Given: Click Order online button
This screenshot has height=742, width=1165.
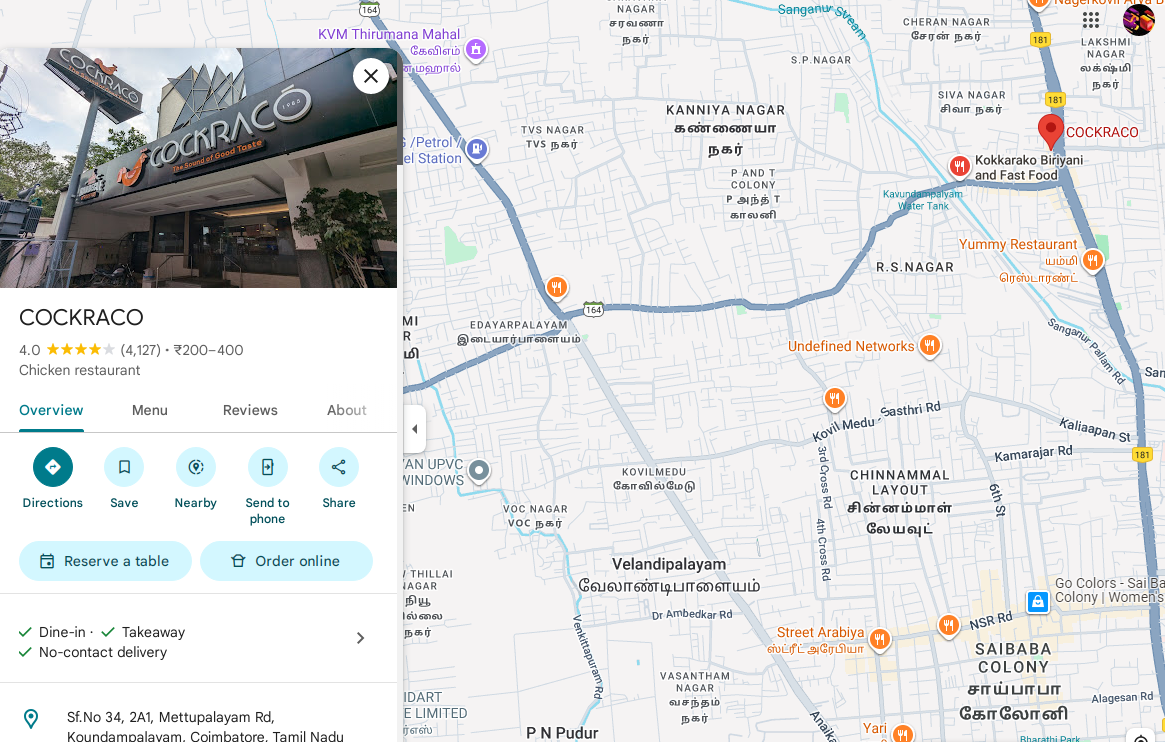Looking at the screenshot, I should (286, 561).
